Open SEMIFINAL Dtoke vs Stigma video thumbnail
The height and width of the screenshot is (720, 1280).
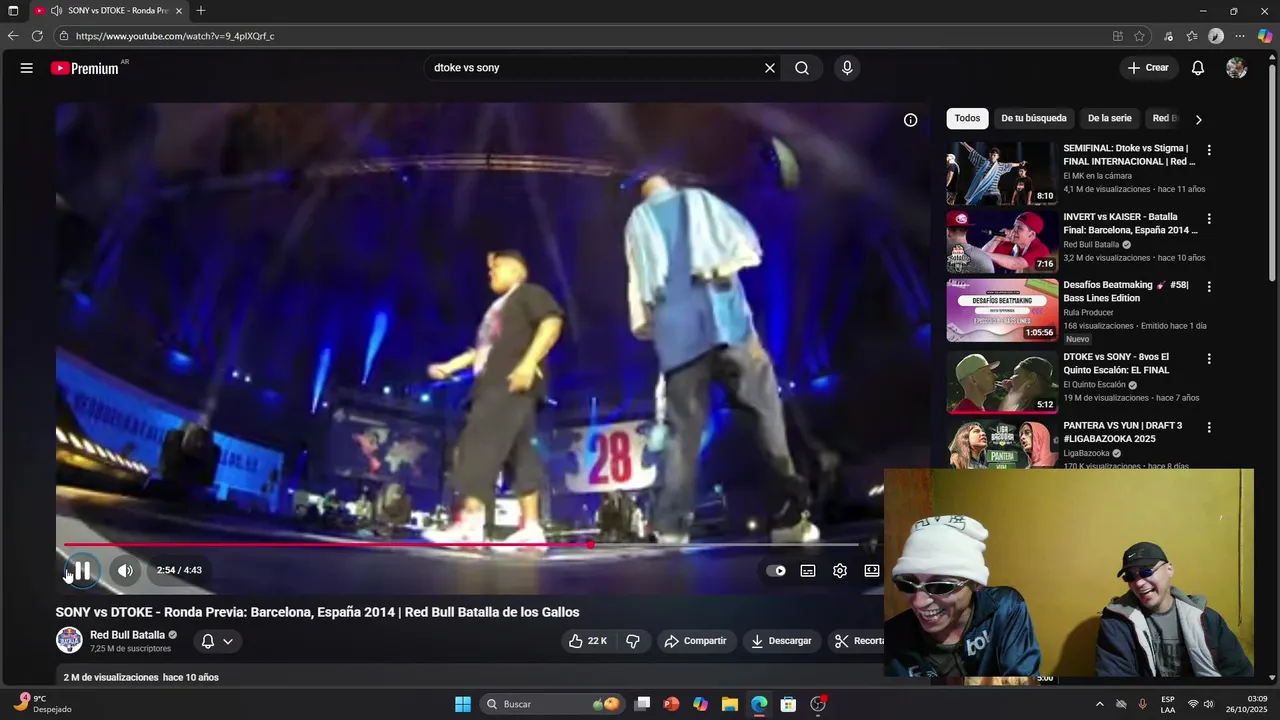pos(1002,173)
